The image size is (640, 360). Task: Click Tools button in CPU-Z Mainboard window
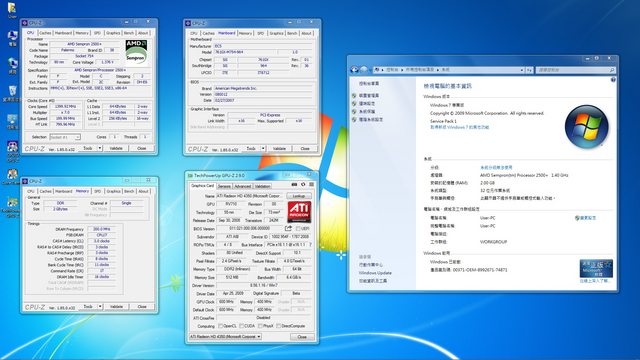[x=251, y=149]
